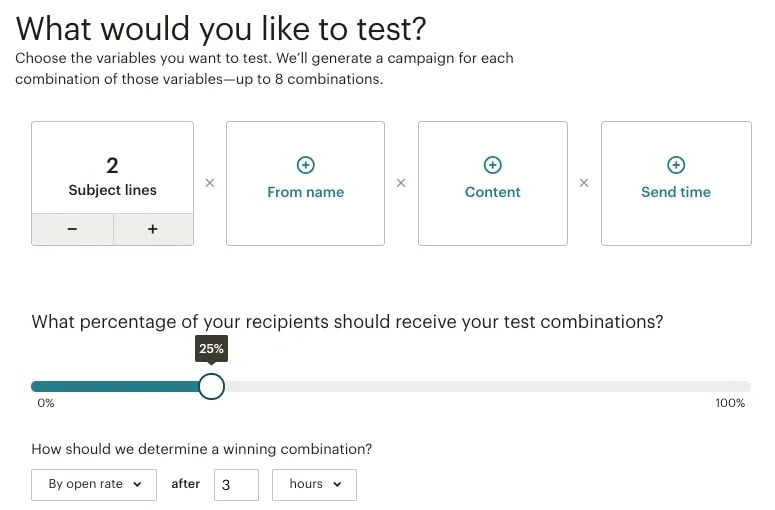Select the Content label text
Viewport: 775px width, 510px height.
pos(493,192)
